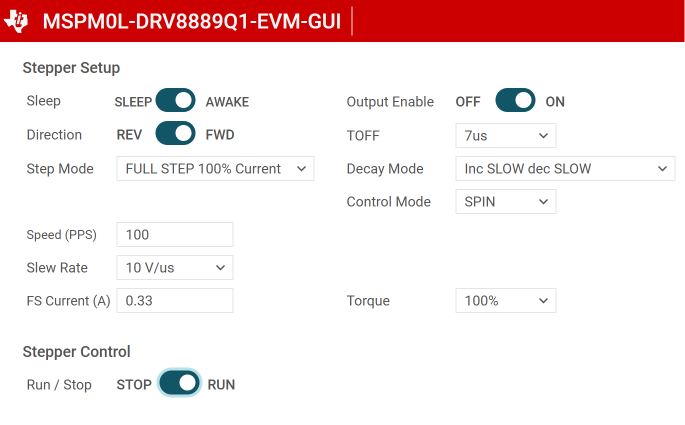Click the FWD label text
Image resolution: width=685 pixels, height=425 pixels.
[x=220, y=135]
